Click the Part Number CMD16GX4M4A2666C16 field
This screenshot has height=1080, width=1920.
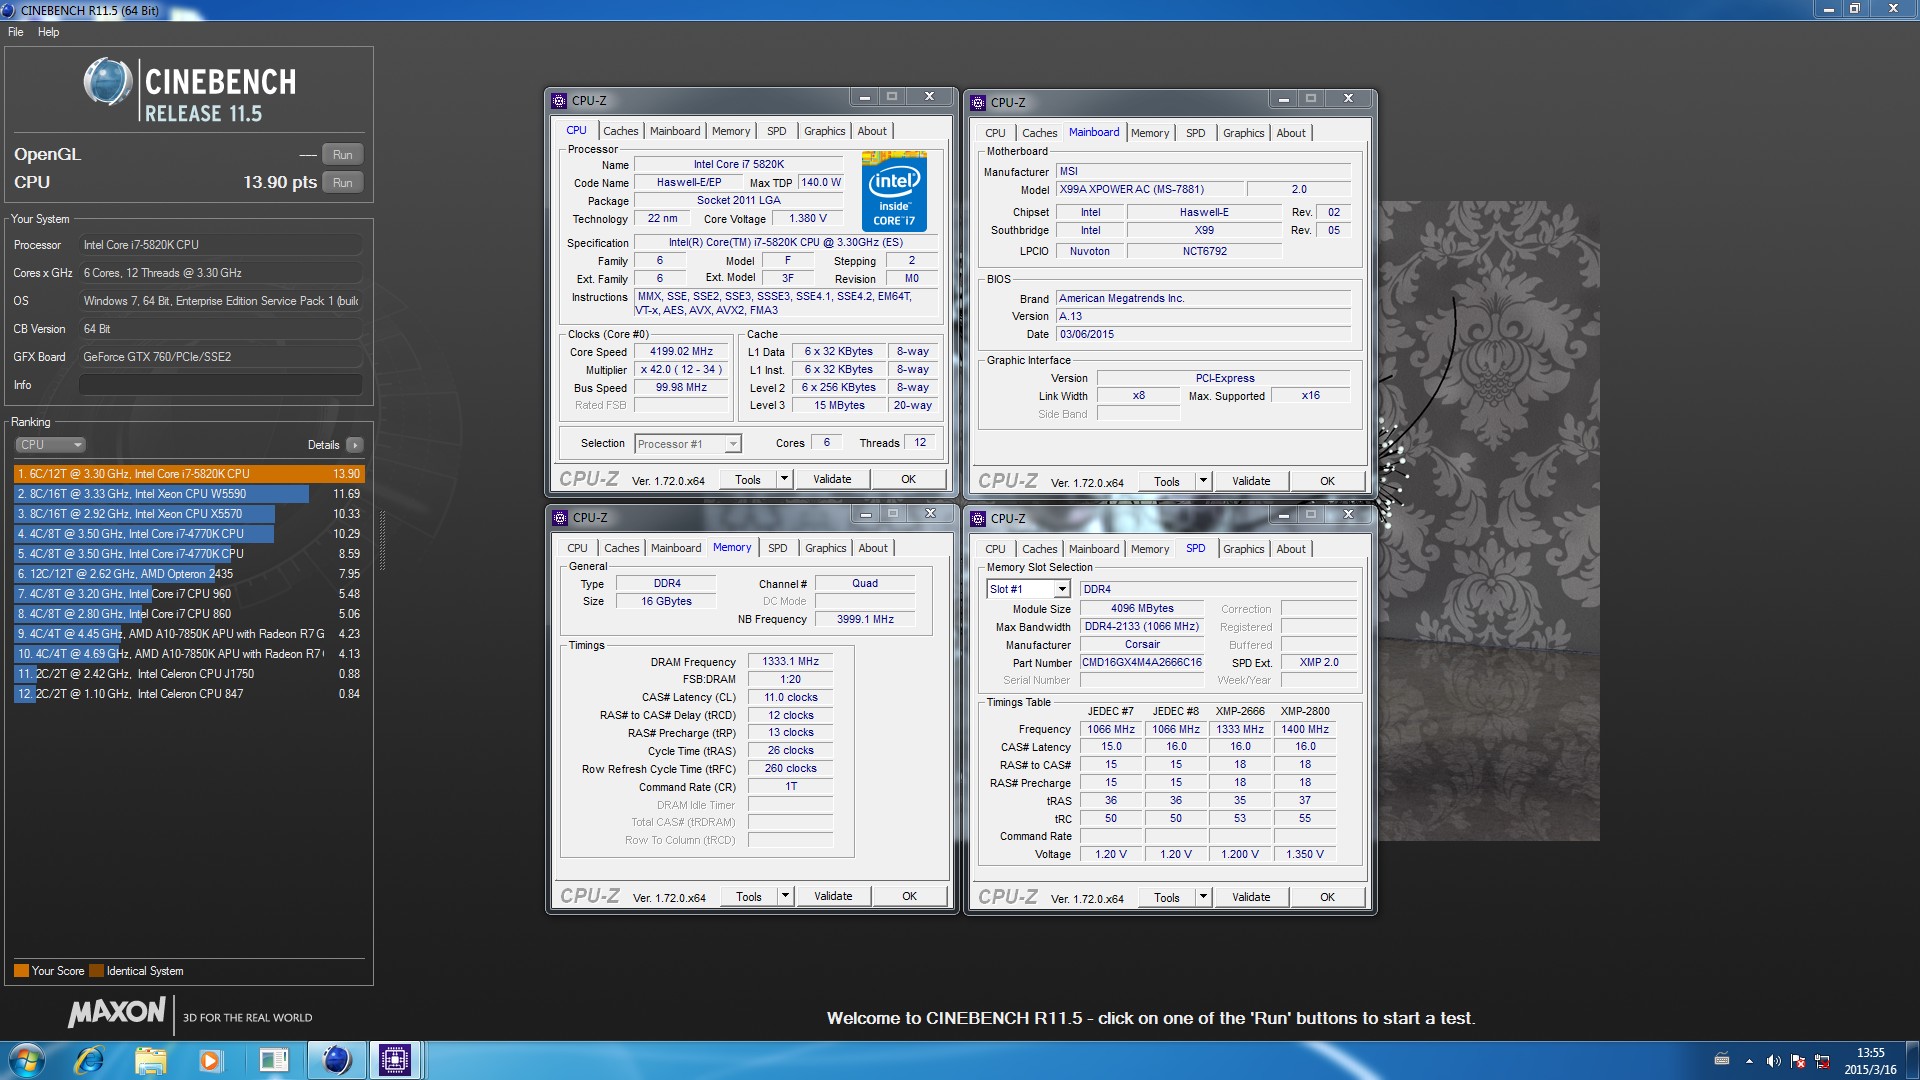click(1141, 663)
